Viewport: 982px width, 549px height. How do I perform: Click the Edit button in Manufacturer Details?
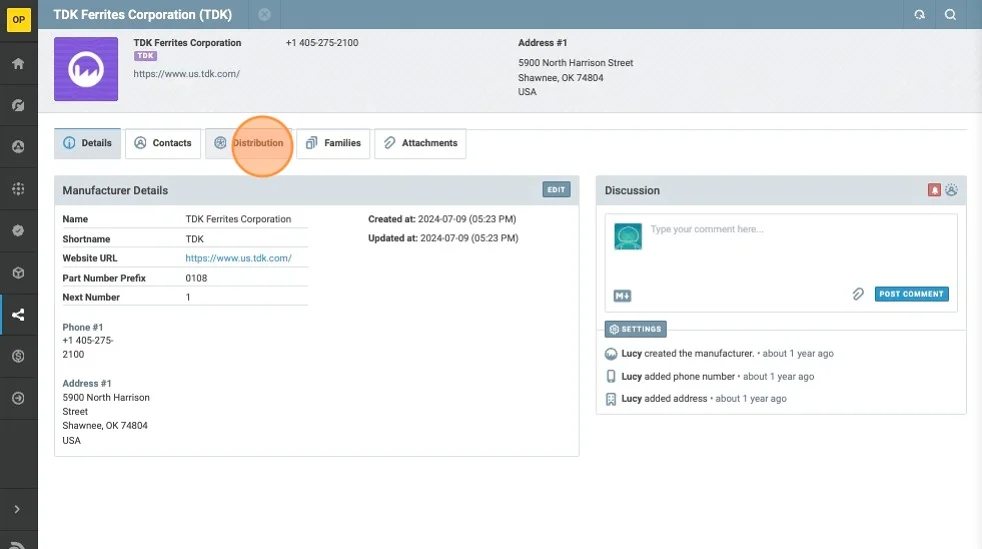pos(556,190)
